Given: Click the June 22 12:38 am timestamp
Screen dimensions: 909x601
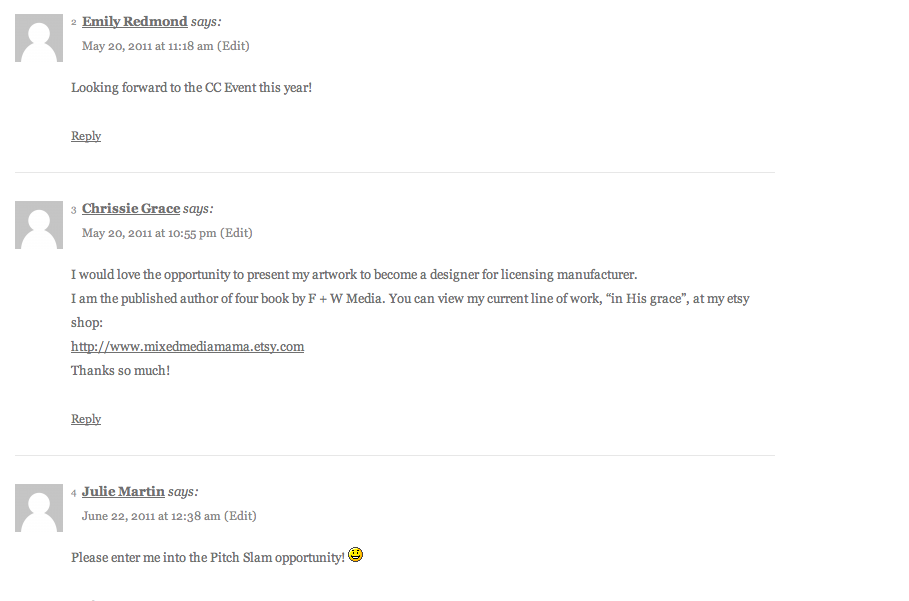Looking at the screenshot, I should (x=151, y=516).
